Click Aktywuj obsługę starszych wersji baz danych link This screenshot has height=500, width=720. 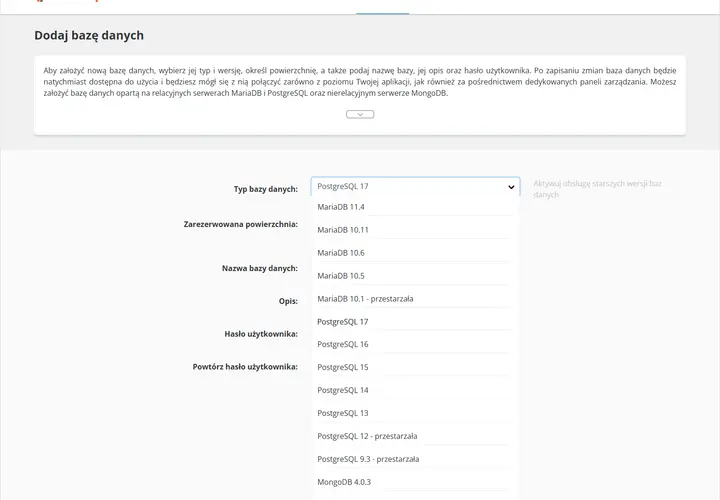[x=597, y=189]
